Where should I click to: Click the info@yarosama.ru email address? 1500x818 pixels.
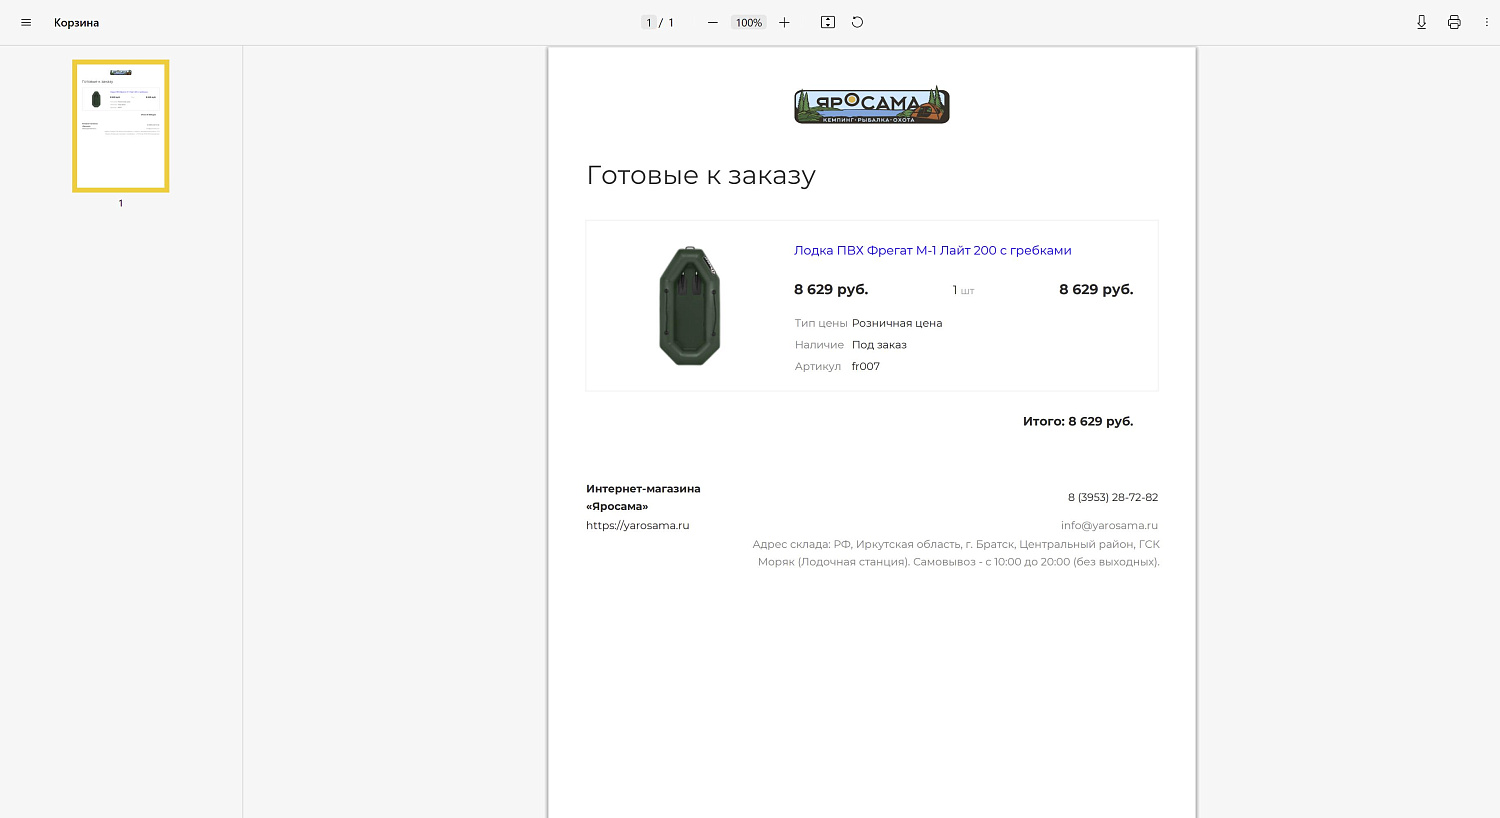coord(1109,525)
